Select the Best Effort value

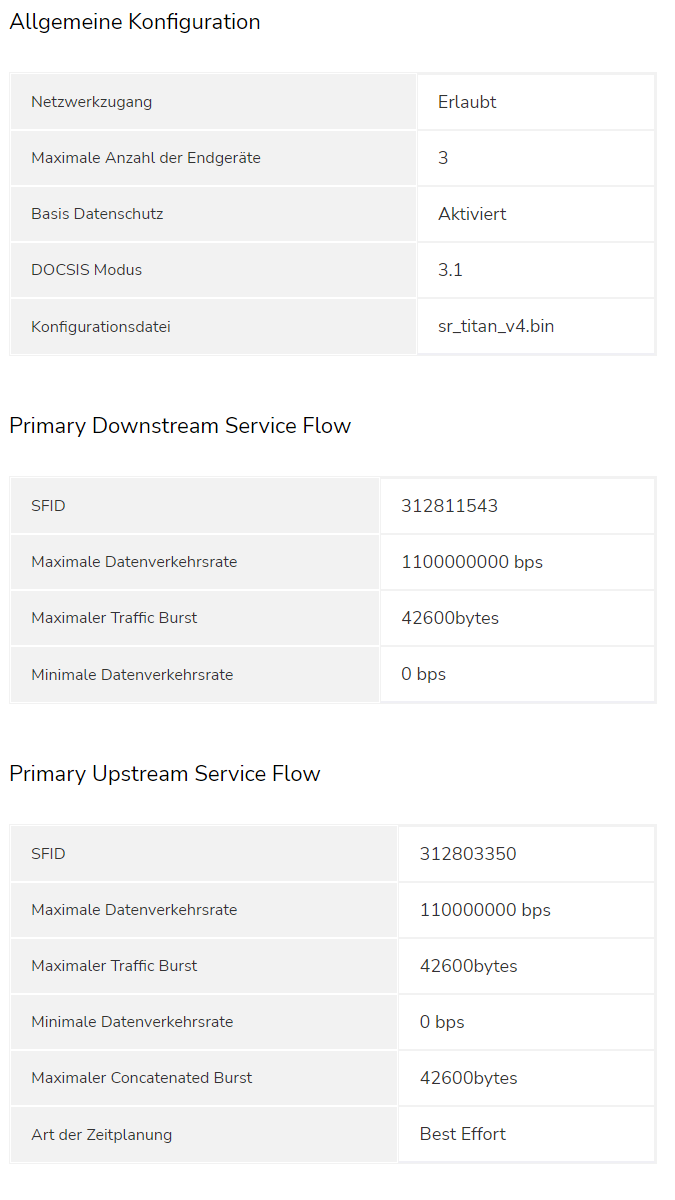click(463, 1134)
